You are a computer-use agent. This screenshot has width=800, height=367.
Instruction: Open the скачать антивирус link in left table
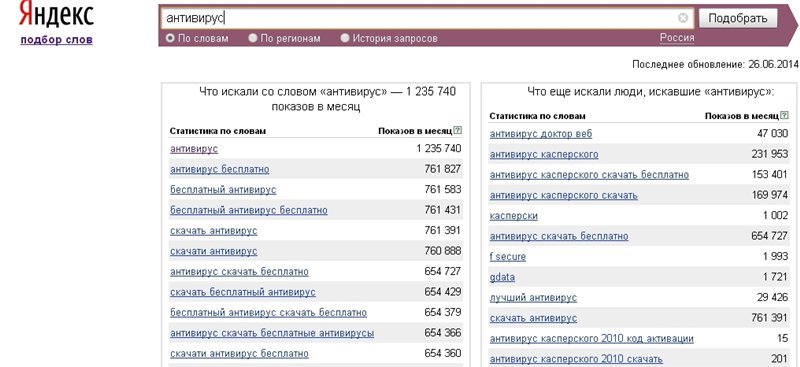coord(213,231)
